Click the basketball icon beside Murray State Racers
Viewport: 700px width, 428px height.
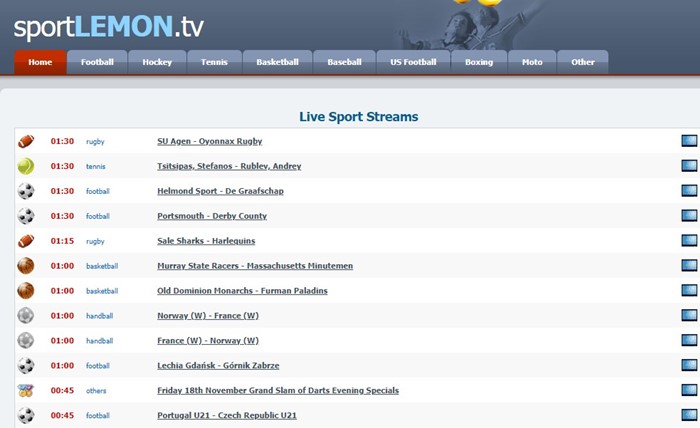point(26,266)
